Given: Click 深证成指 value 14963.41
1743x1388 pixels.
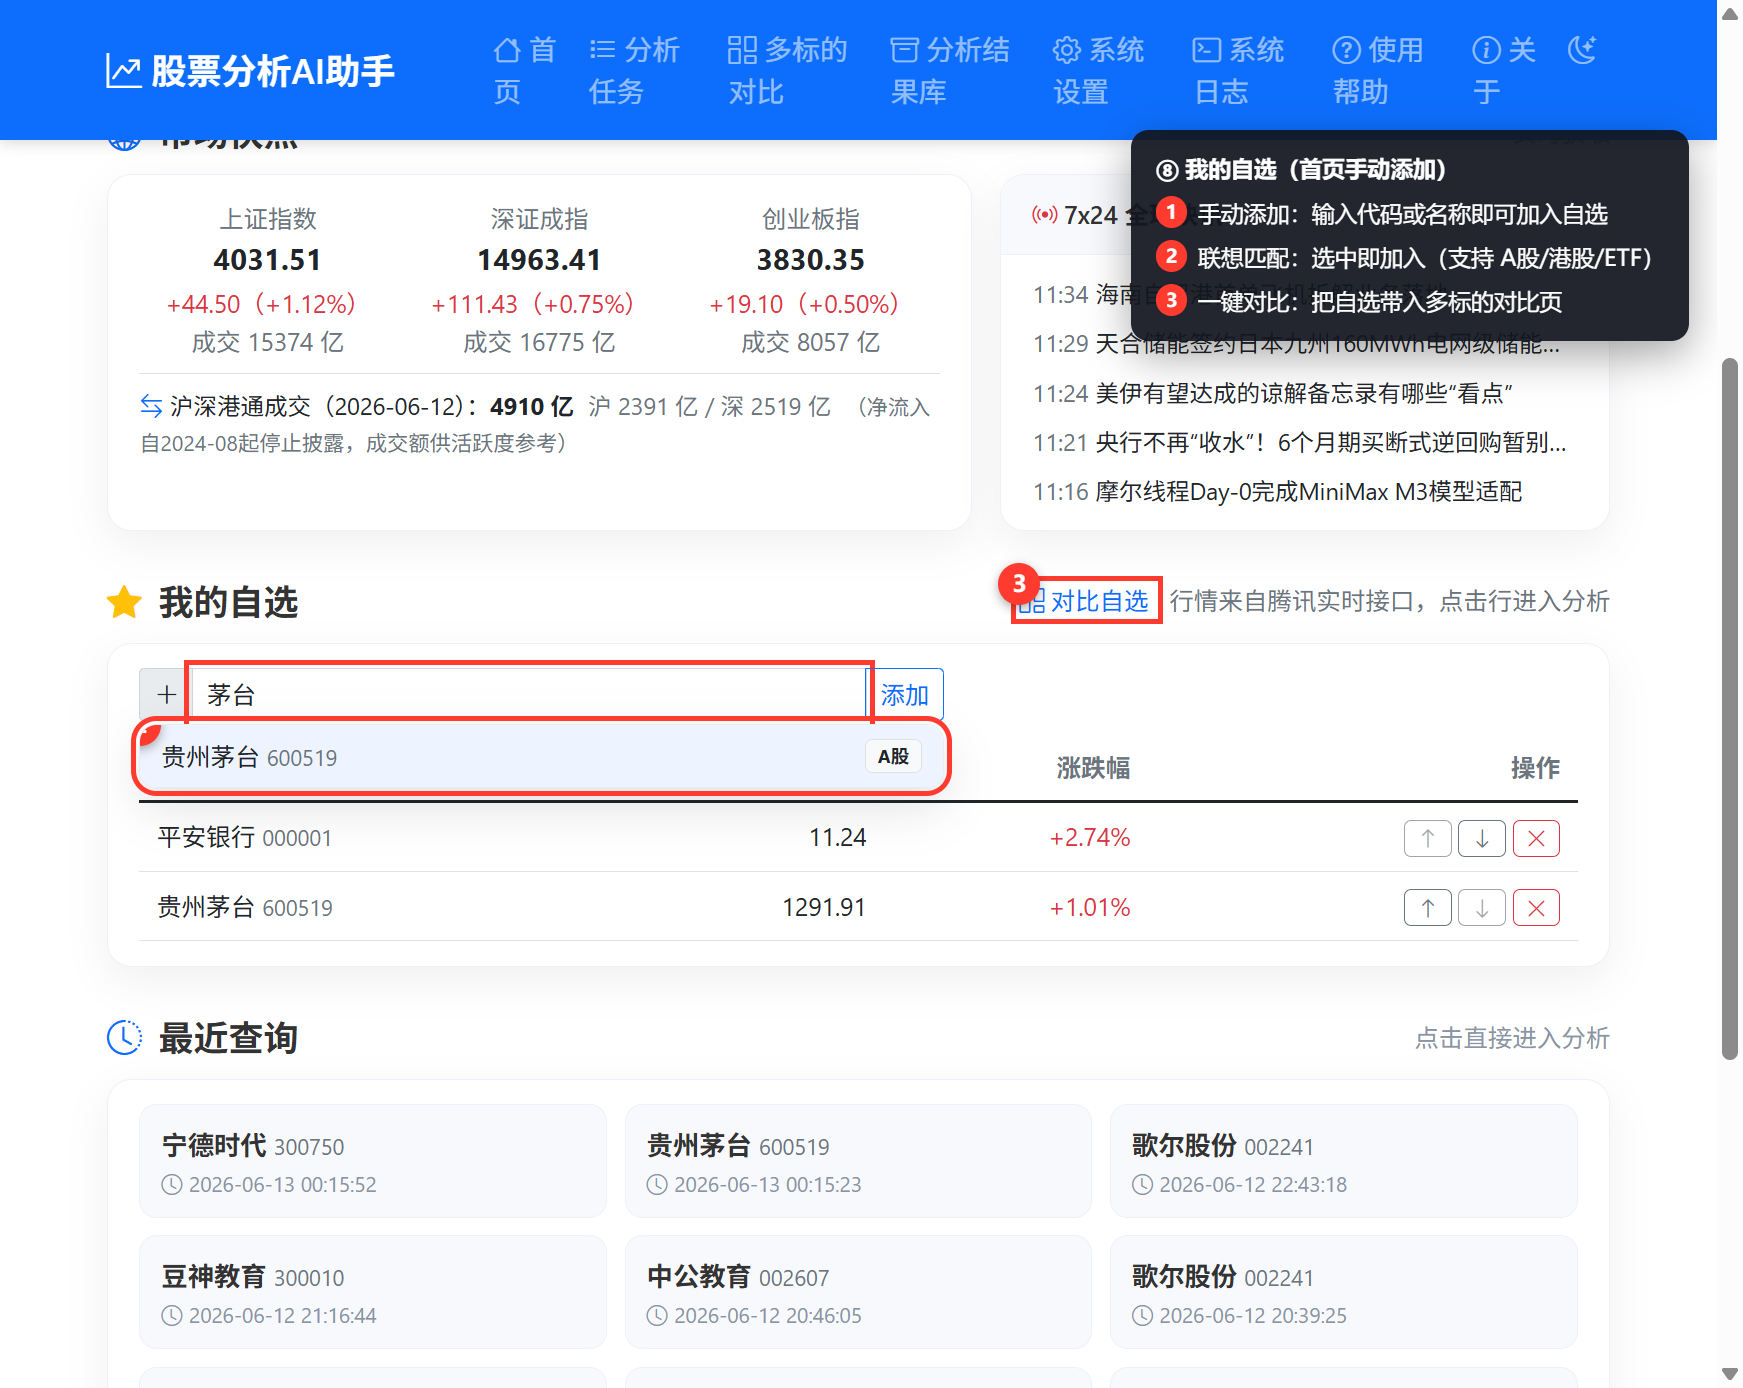Looking at the screenshot, I should tap(539, 260).
